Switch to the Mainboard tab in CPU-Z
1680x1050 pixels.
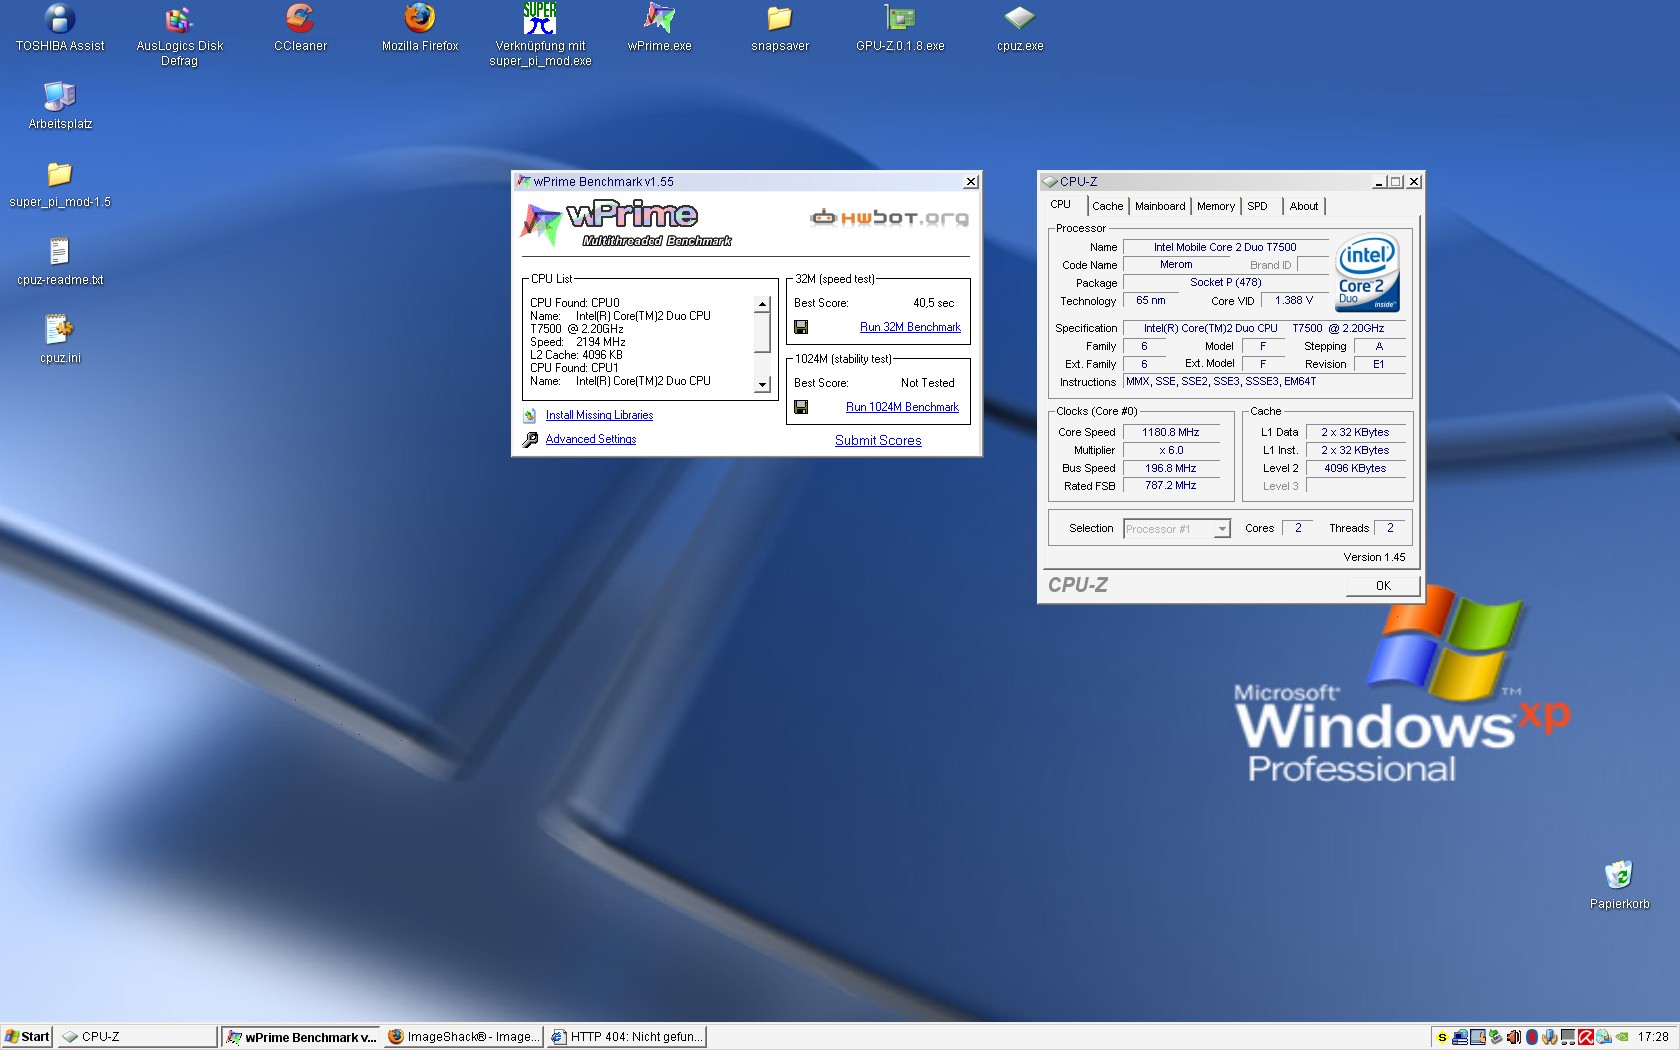[x=1160, y=206]
